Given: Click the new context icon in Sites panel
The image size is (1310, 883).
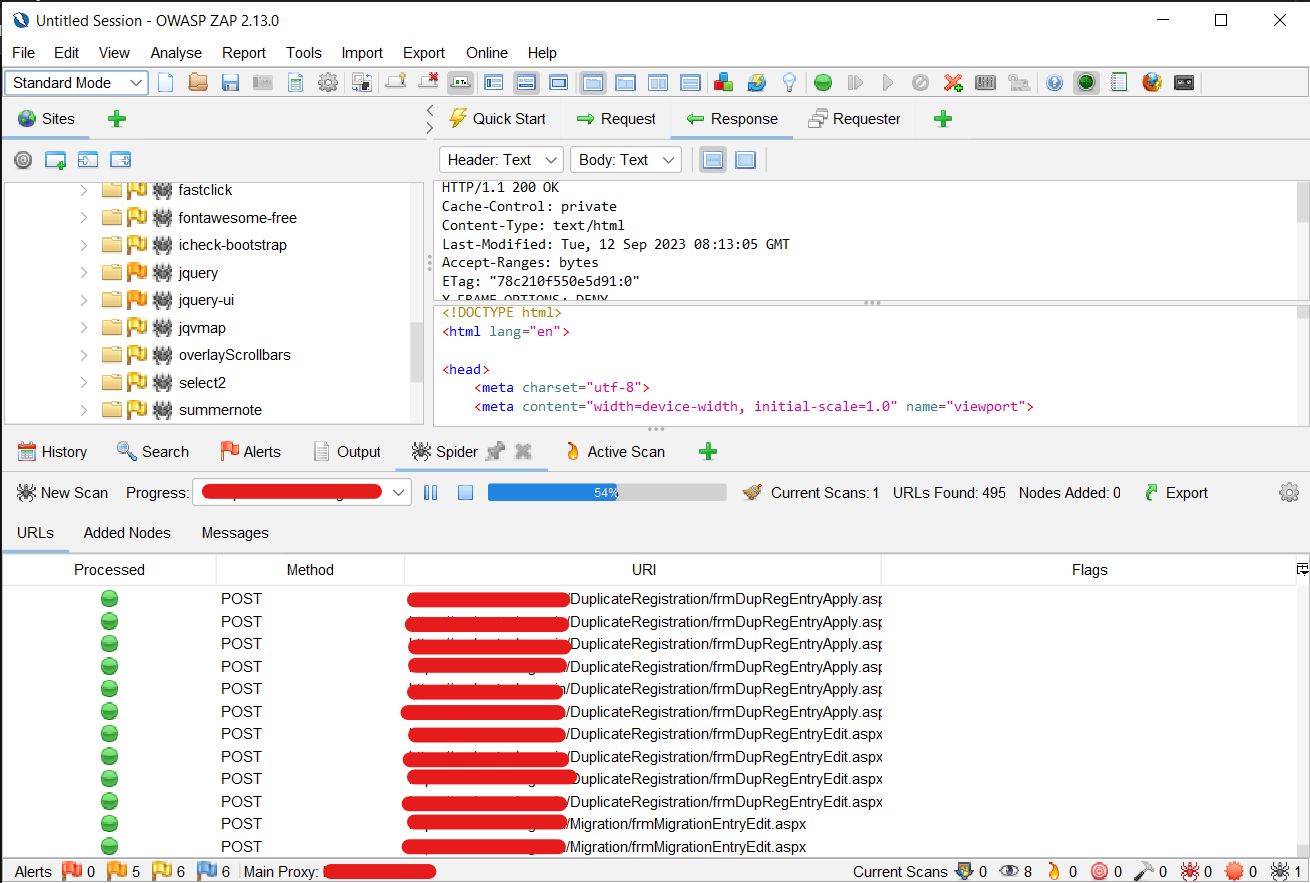Looking at the screenshot, I should [x=55, y=160].
